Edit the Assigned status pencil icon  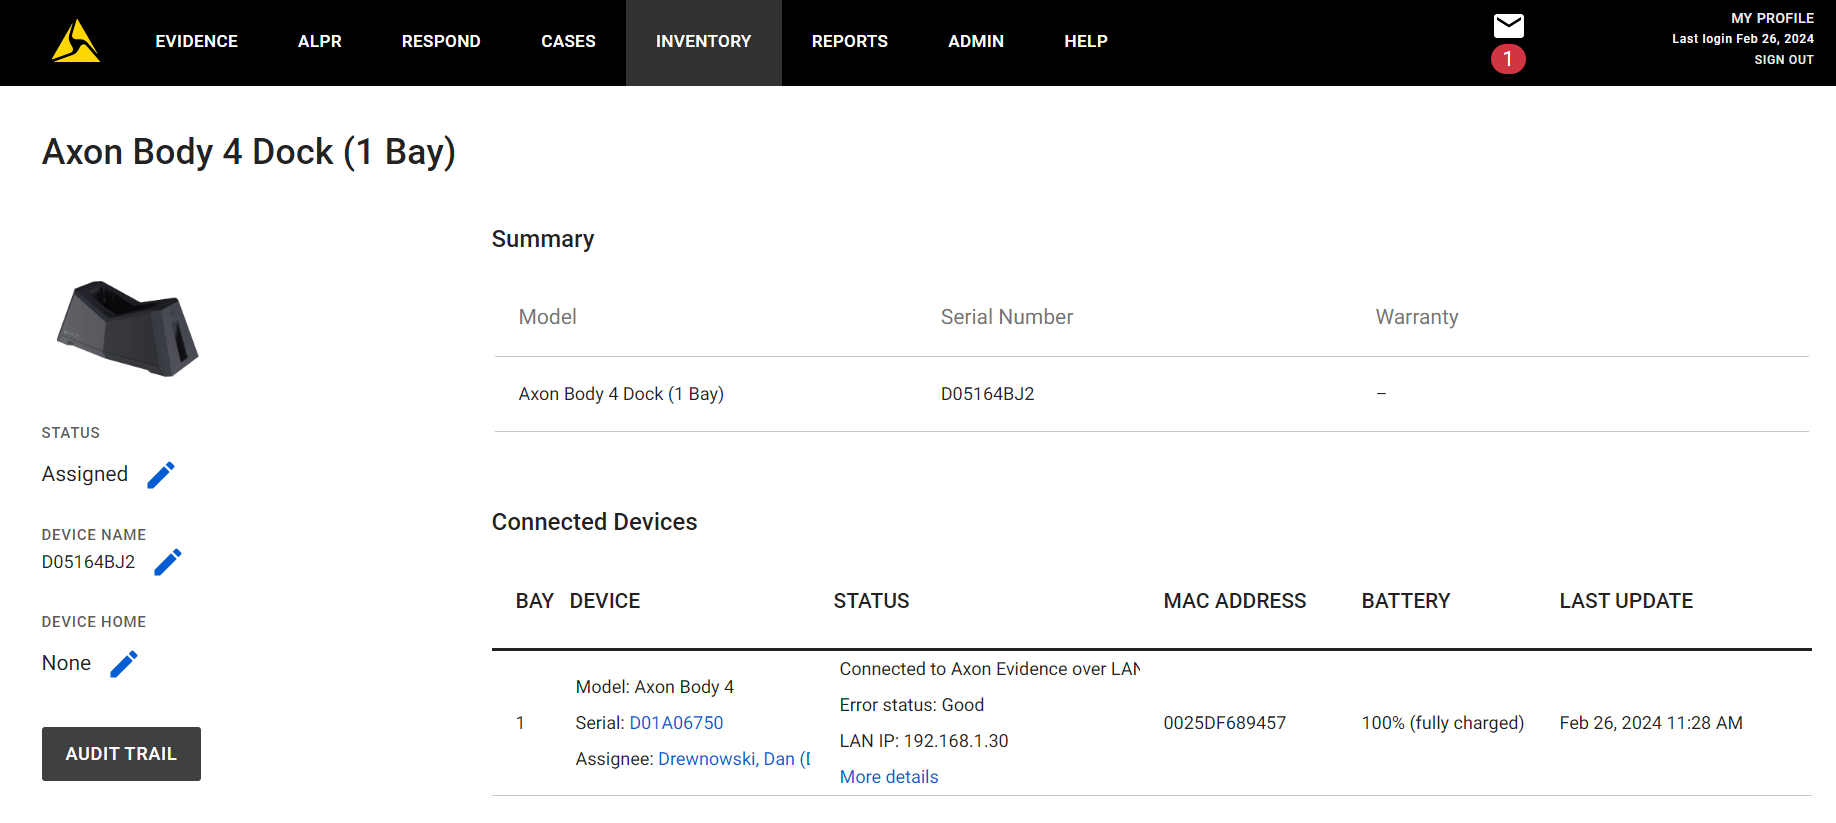point(161,475)
